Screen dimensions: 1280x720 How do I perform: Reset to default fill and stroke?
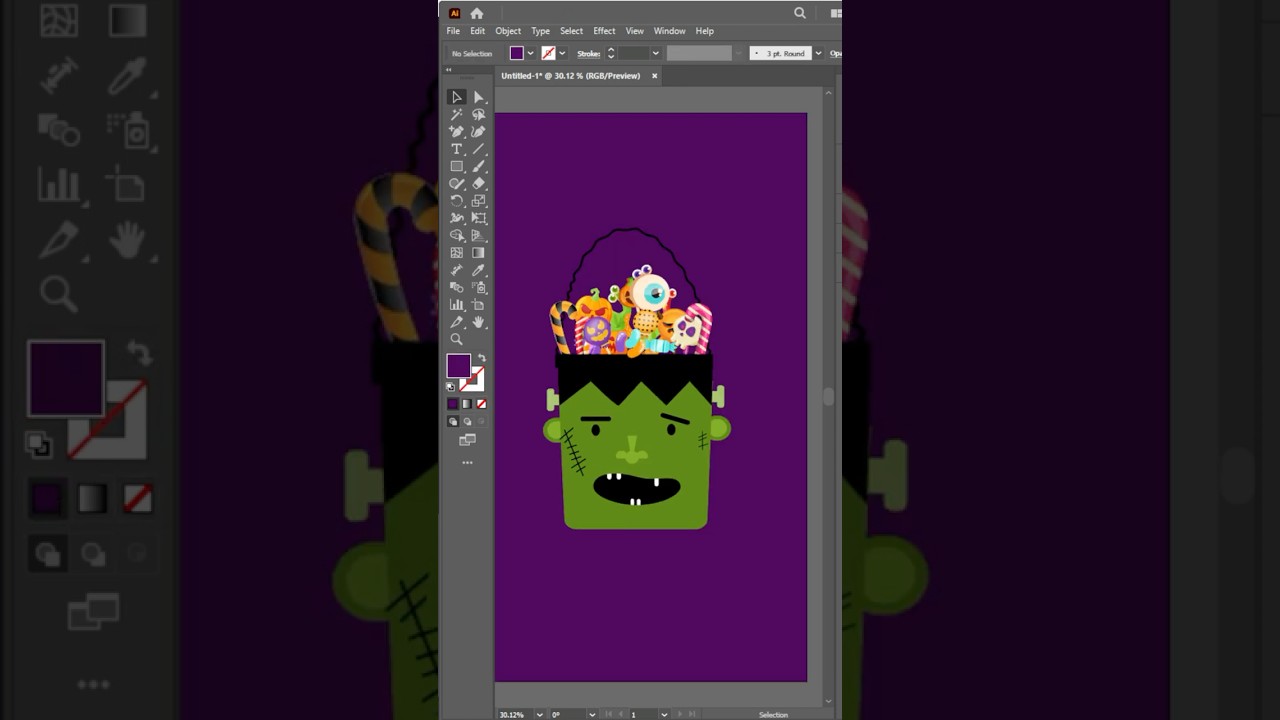[x=450, y=386]
